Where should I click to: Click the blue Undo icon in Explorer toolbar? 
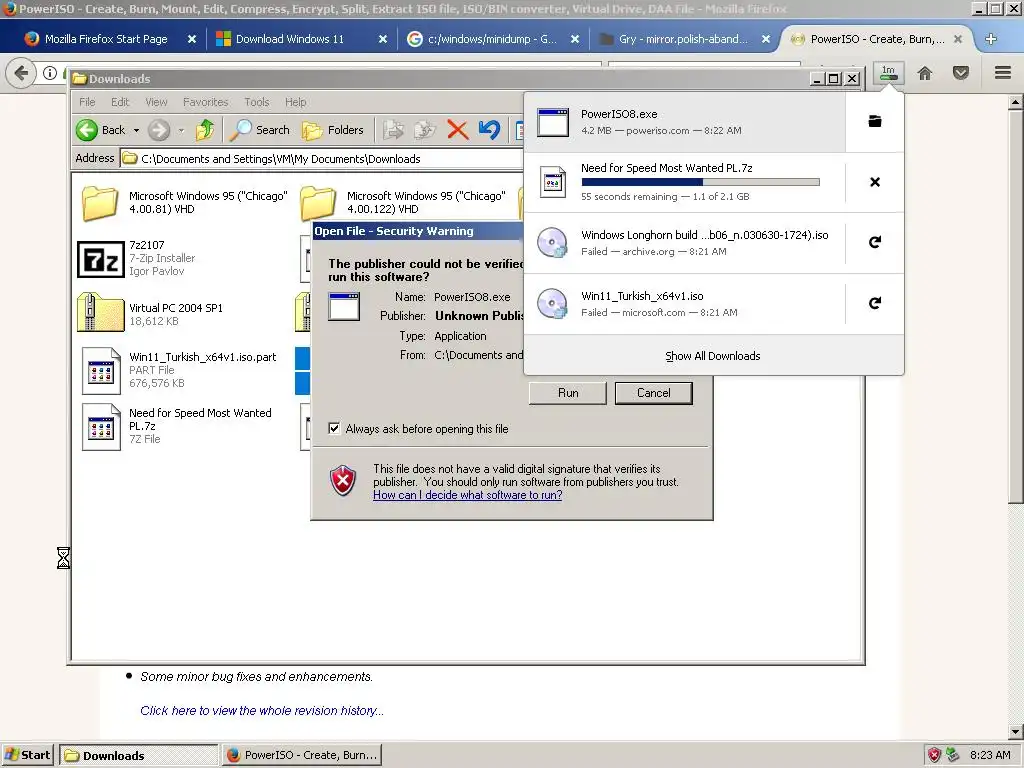[x=488, y=130]
